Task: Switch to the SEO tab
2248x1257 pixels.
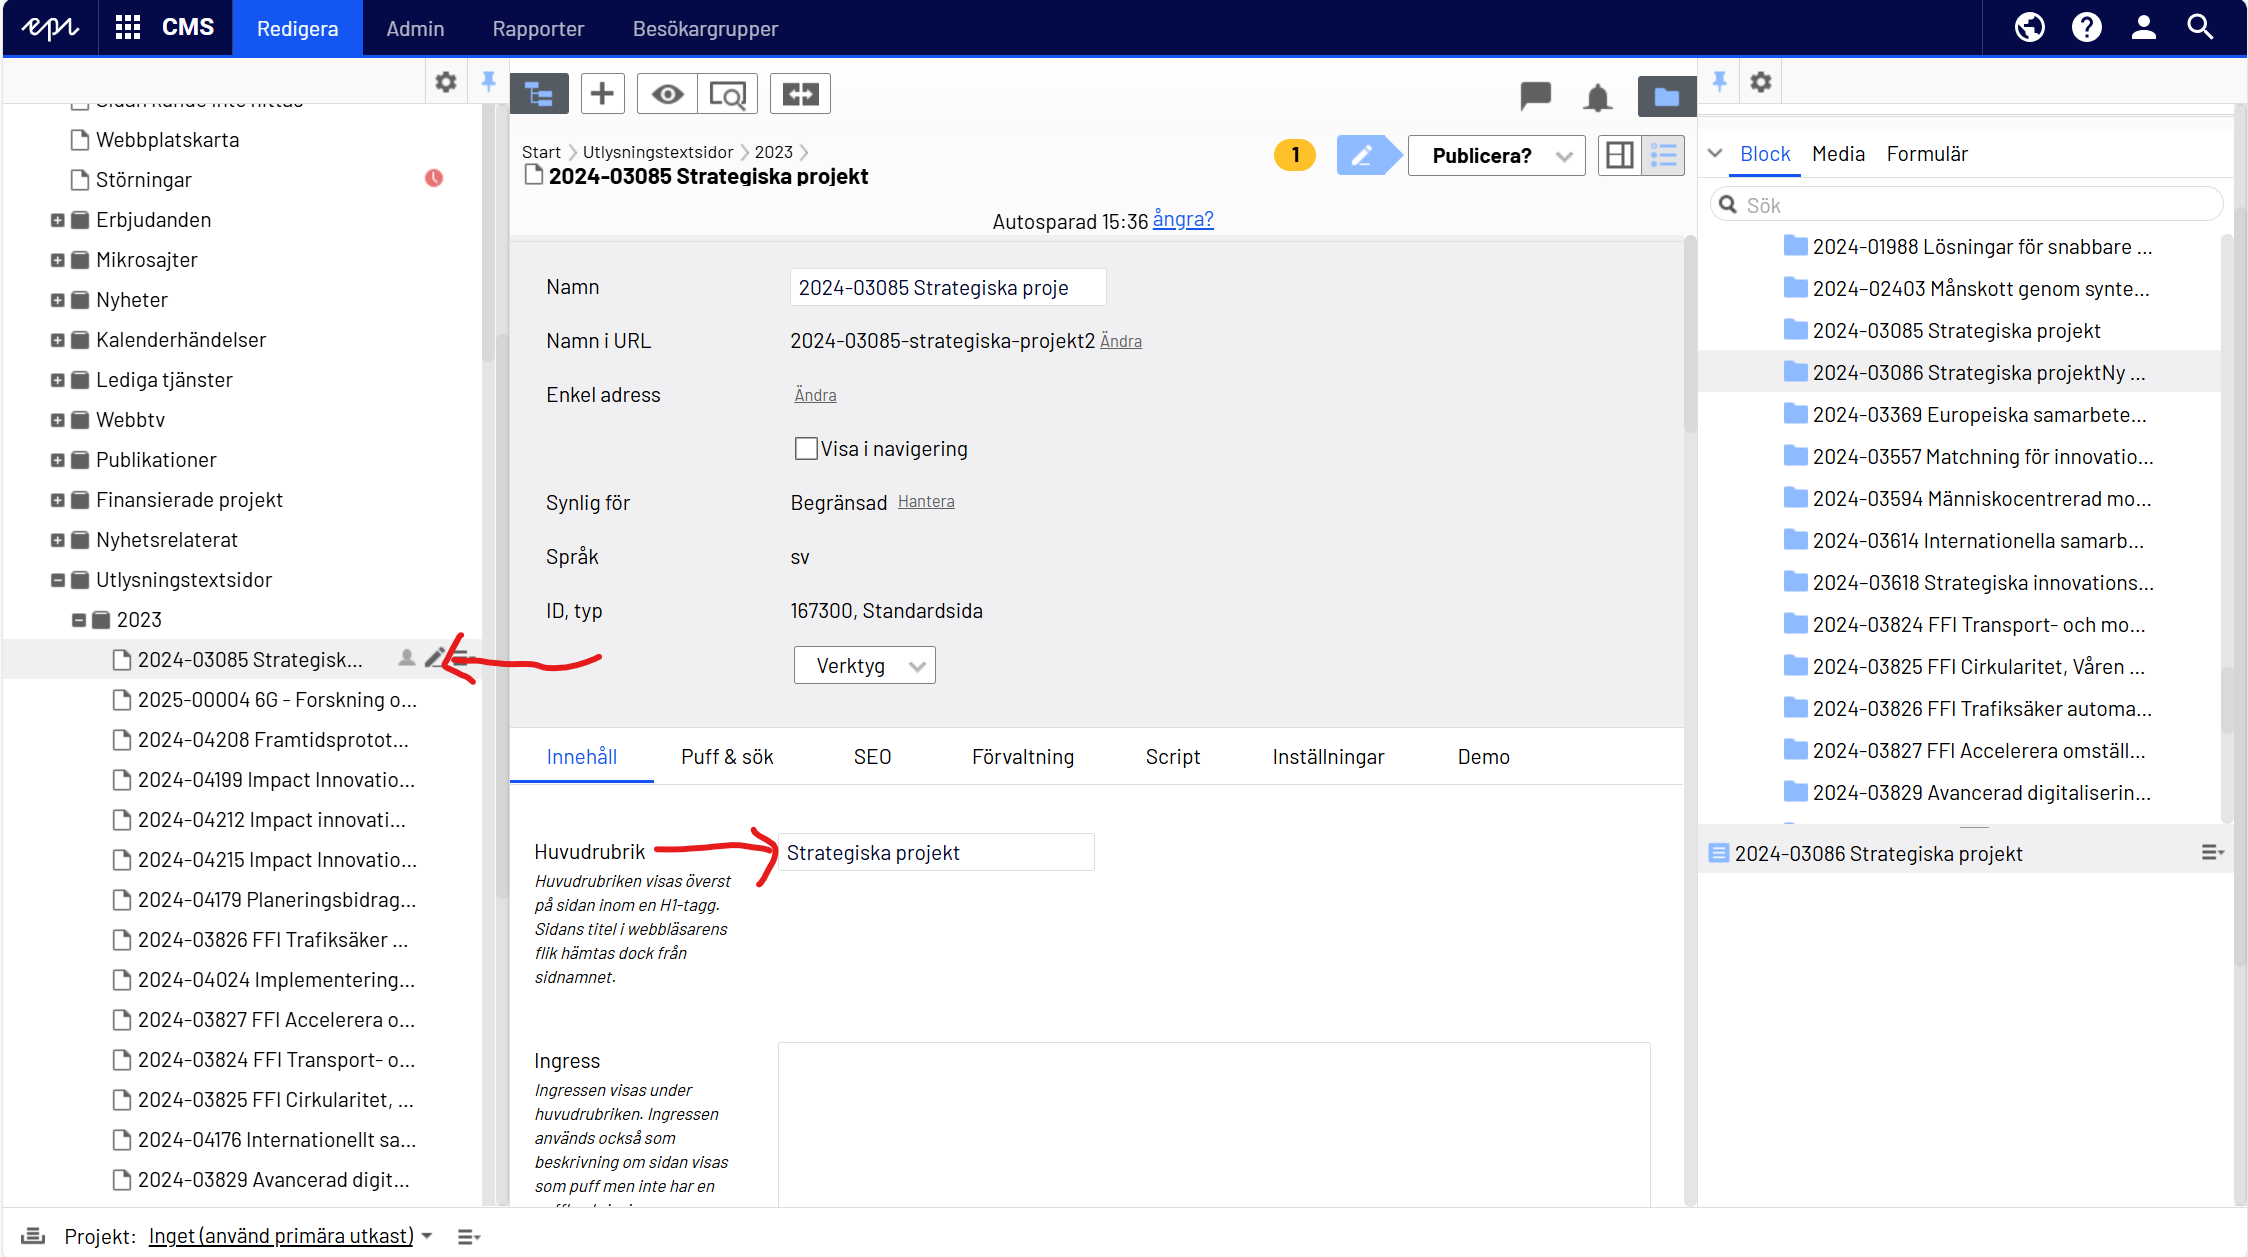Action: click(872, 757)
